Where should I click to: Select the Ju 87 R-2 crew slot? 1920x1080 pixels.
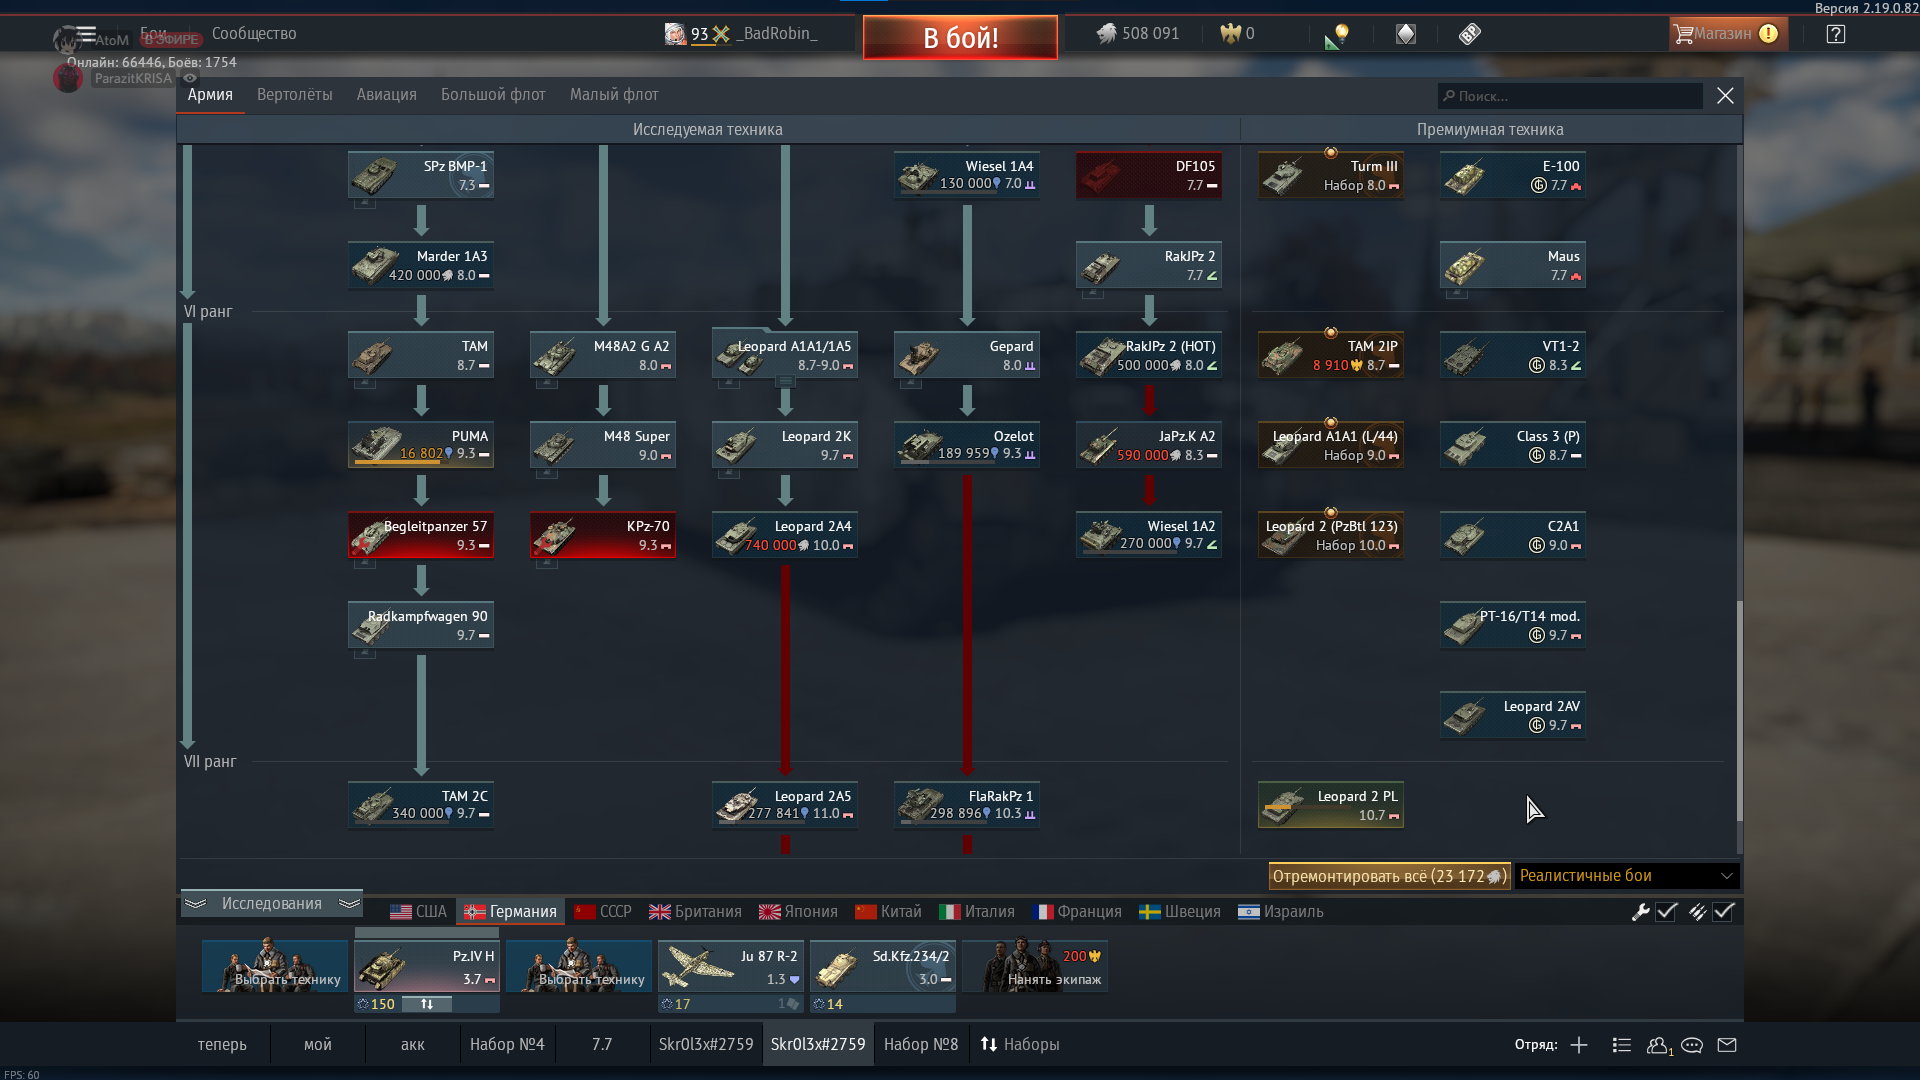pyautogui.click(x=731, y=967)
